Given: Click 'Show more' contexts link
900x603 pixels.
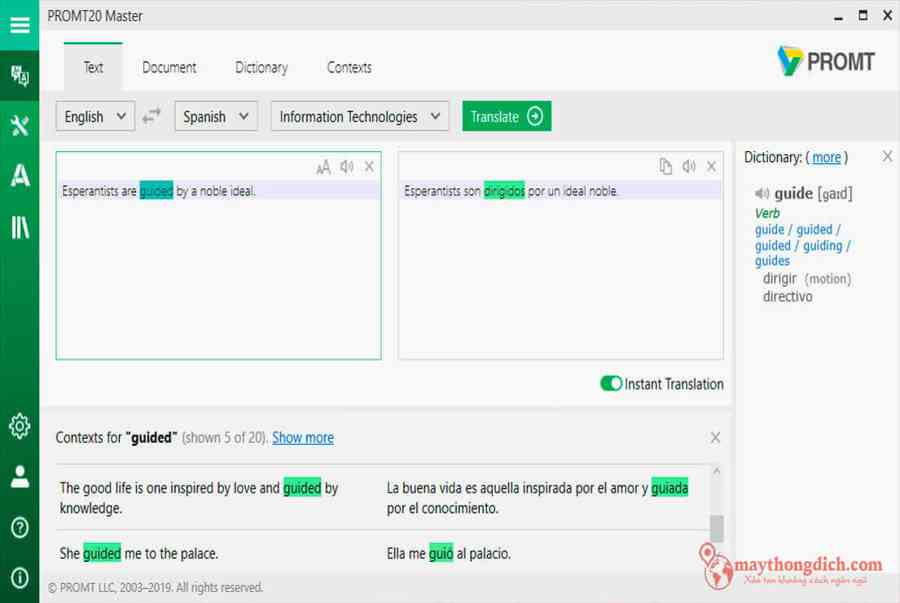Looking at the screenshot, I should tap(303, 438).
